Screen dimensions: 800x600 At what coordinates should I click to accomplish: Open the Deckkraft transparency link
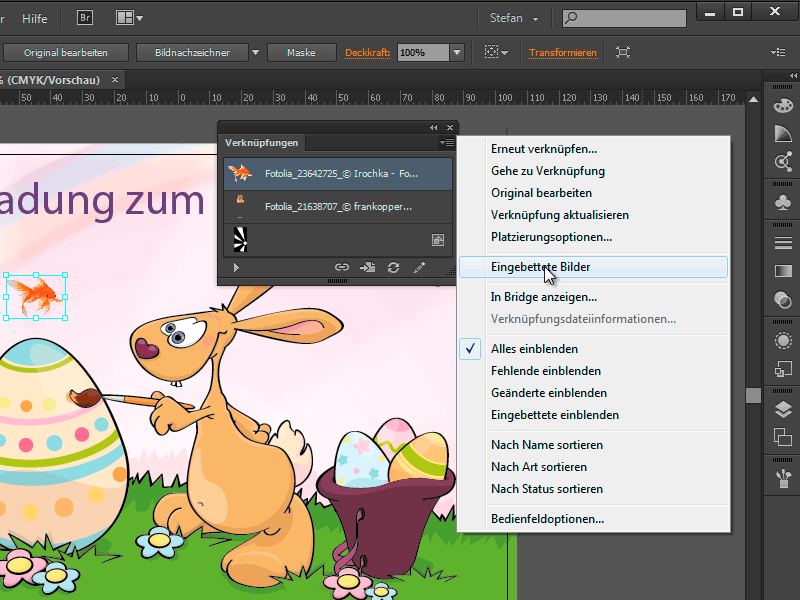click(367, 53)
